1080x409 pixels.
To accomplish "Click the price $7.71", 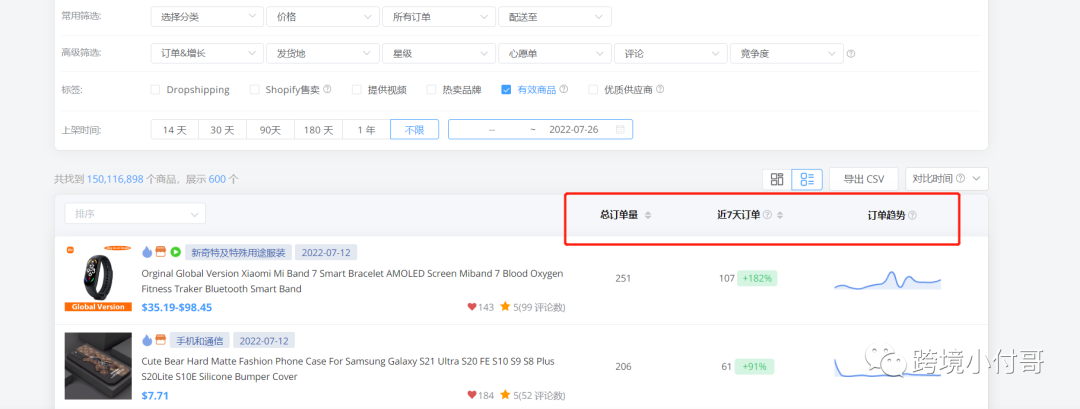I will coord(155,395).
